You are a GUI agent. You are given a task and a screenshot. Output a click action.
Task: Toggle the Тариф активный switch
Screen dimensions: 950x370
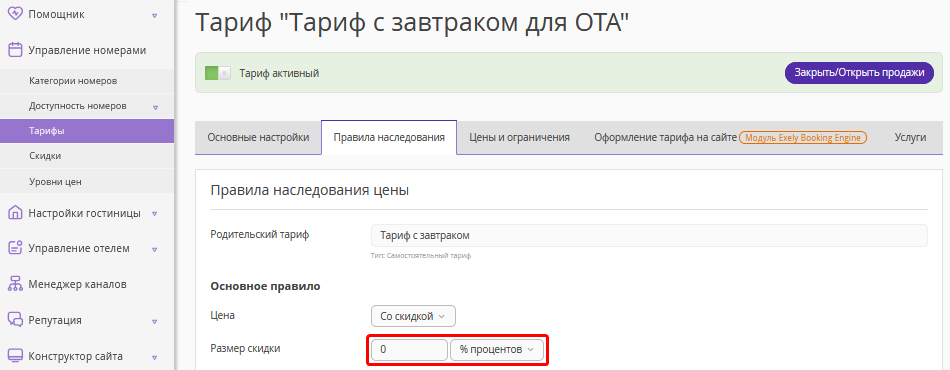pos(218,73)
